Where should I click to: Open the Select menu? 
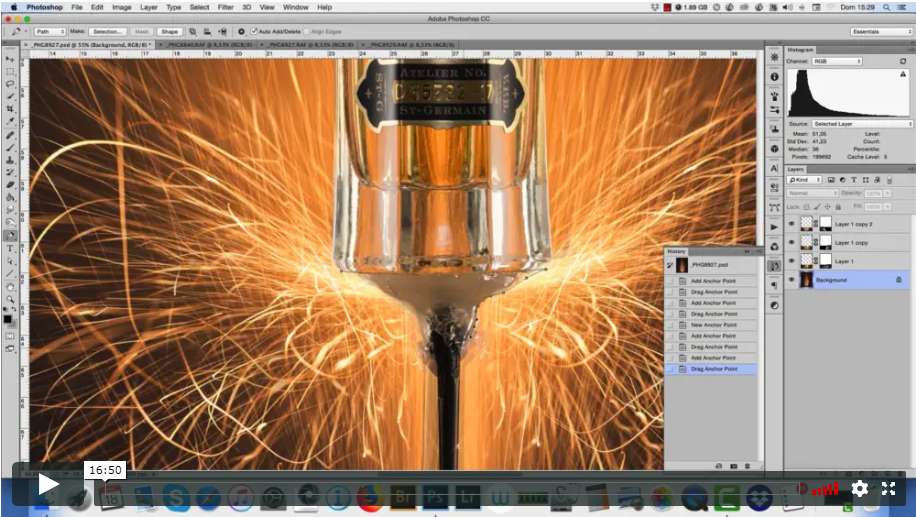point(199,7)
